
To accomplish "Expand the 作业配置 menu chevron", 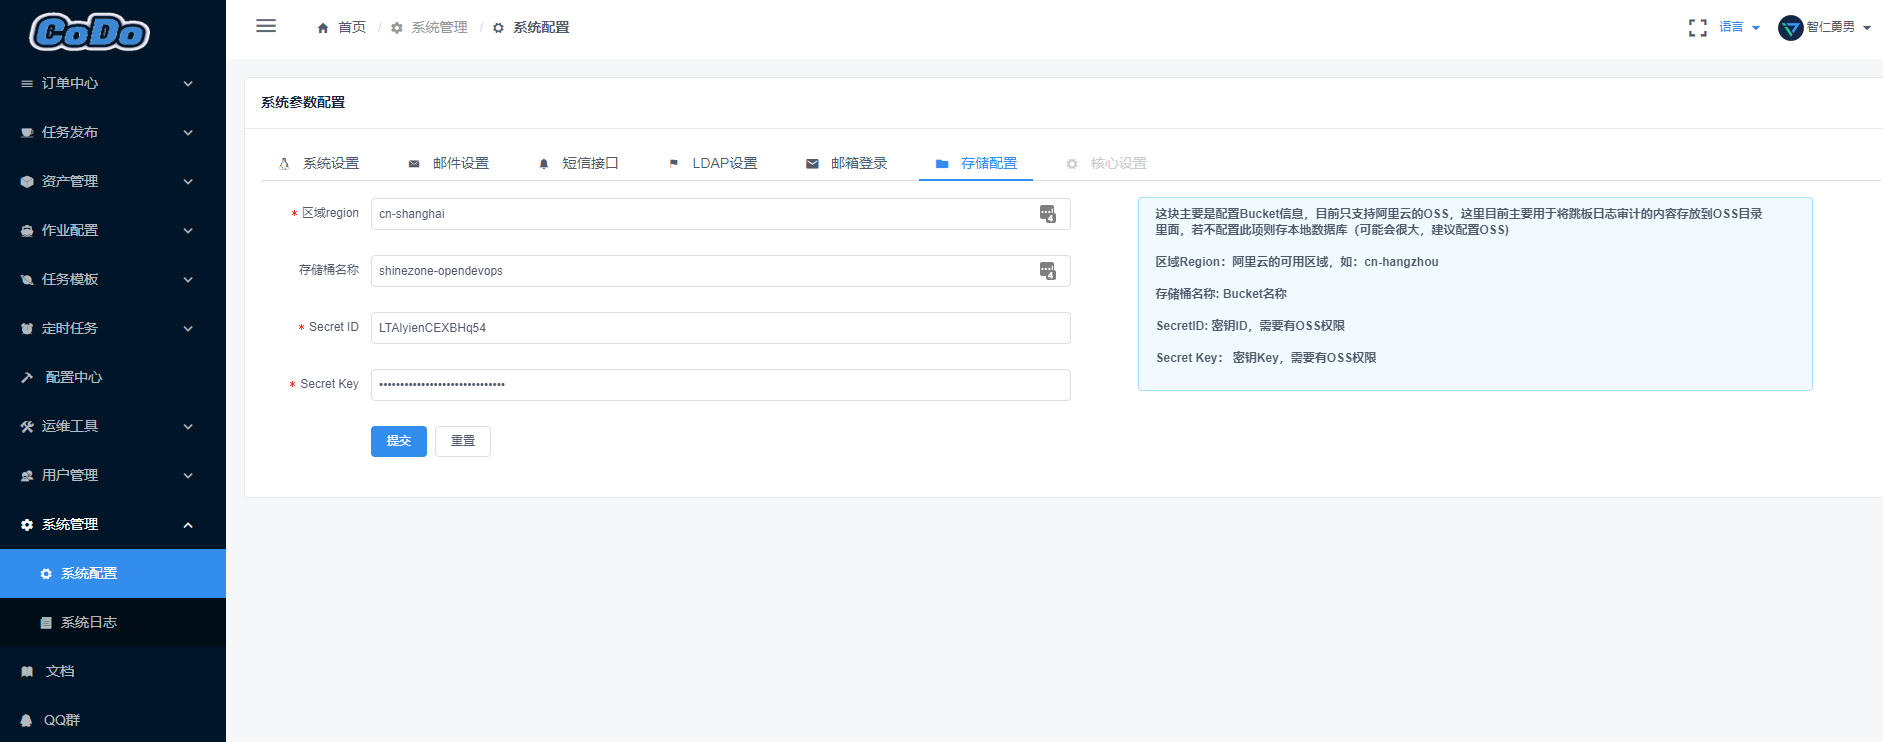I will (x=188, y=231).
